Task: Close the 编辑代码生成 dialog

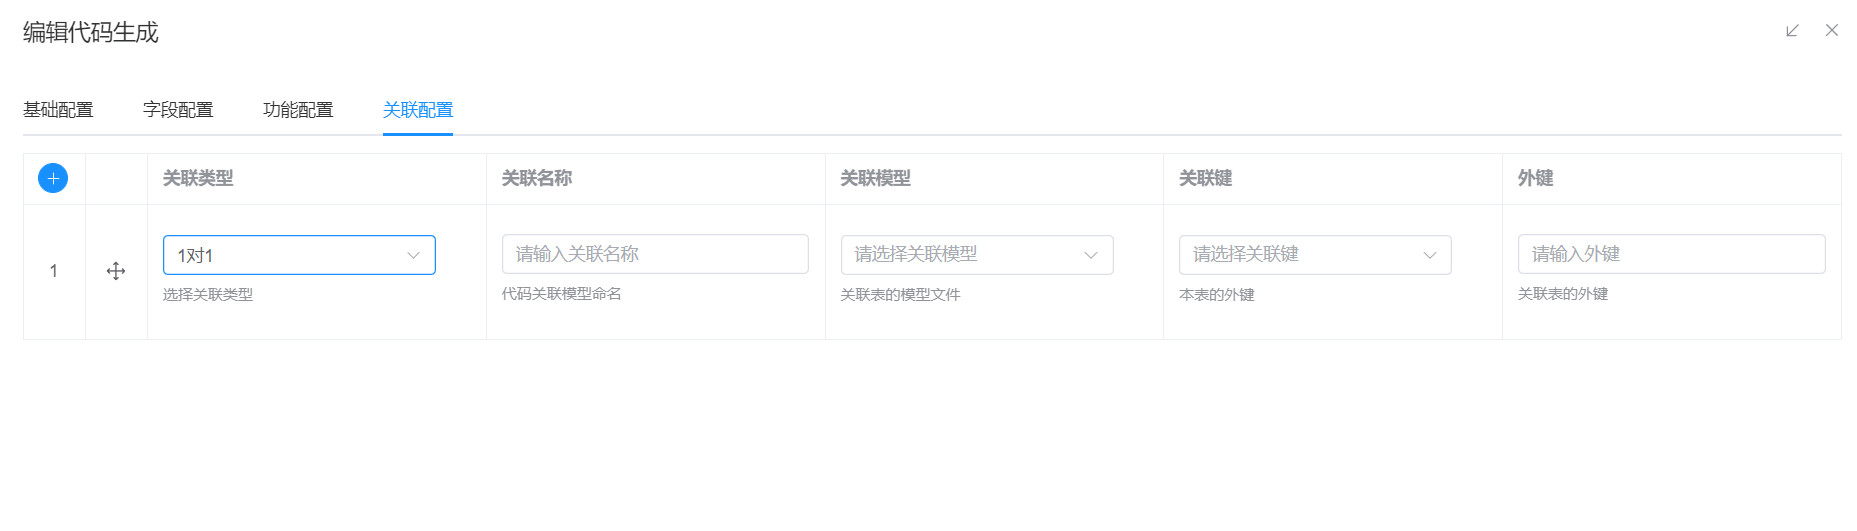Action: 1832,31
